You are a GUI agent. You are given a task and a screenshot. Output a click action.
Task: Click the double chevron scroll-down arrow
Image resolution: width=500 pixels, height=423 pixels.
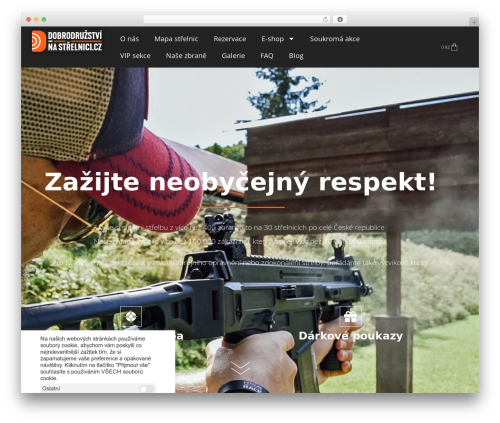[x=241, y=368]
